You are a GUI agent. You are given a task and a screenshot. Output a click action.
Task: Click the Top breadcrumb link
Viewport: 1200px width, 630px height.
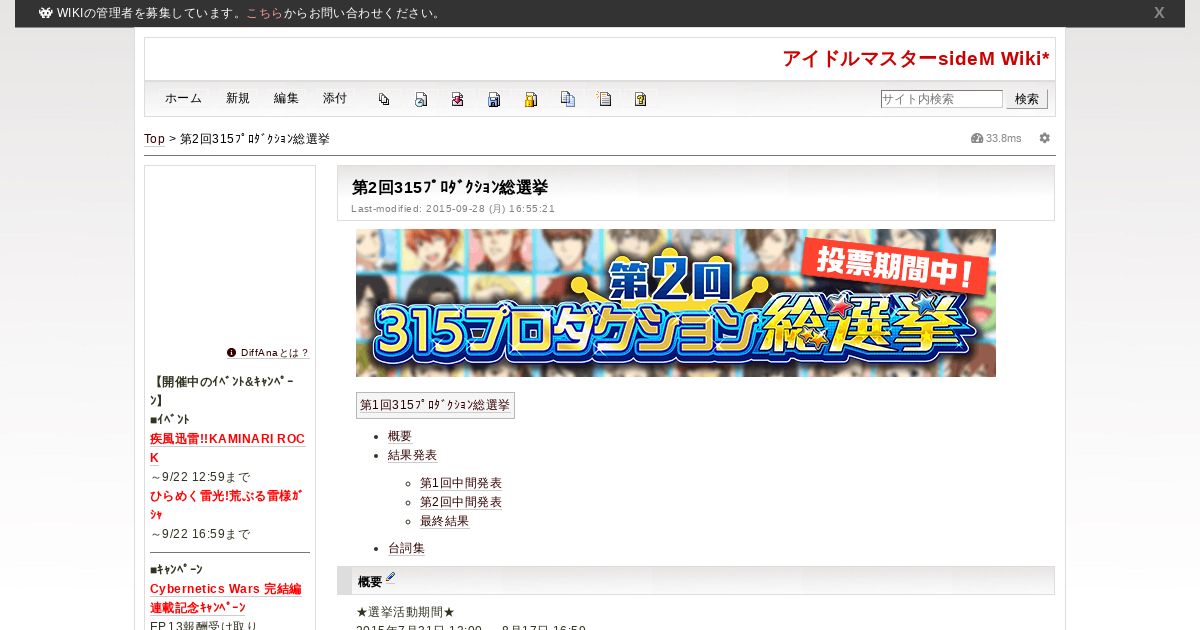[154, 139]
